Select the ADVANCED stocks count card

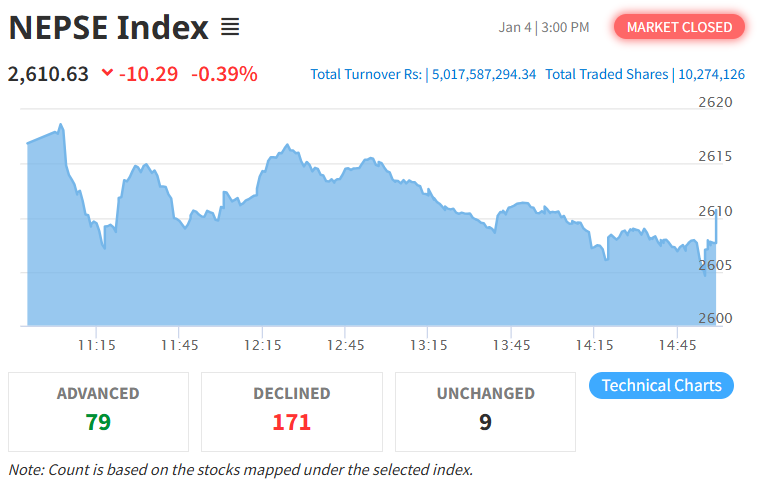coord(98,411)
